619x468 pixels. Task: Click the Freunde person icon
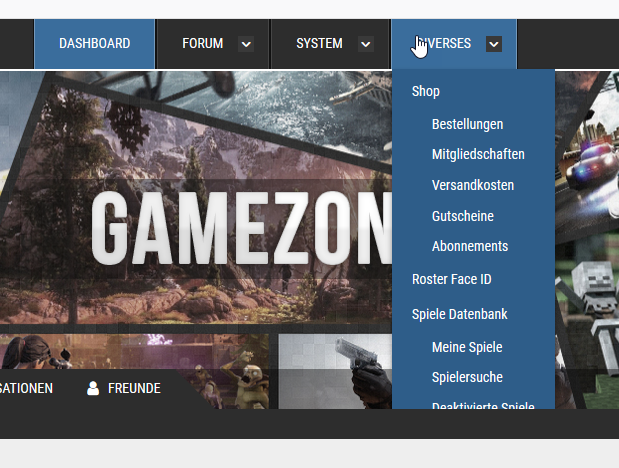click(93, 388)
